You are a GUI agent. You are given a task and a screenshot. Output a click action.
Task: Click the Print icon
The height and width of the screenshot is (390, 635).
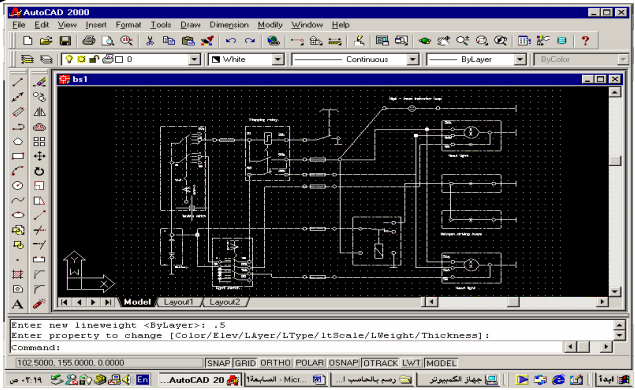[x=89, y=40]
